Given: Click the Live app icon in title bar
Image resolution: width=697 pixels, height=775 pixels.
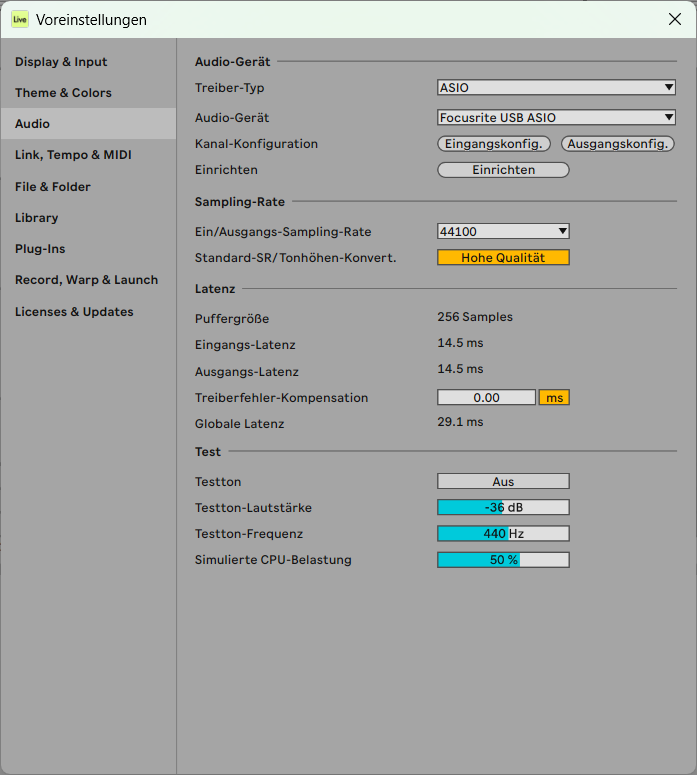Looking at the screenshot, I should pos(20,19).
